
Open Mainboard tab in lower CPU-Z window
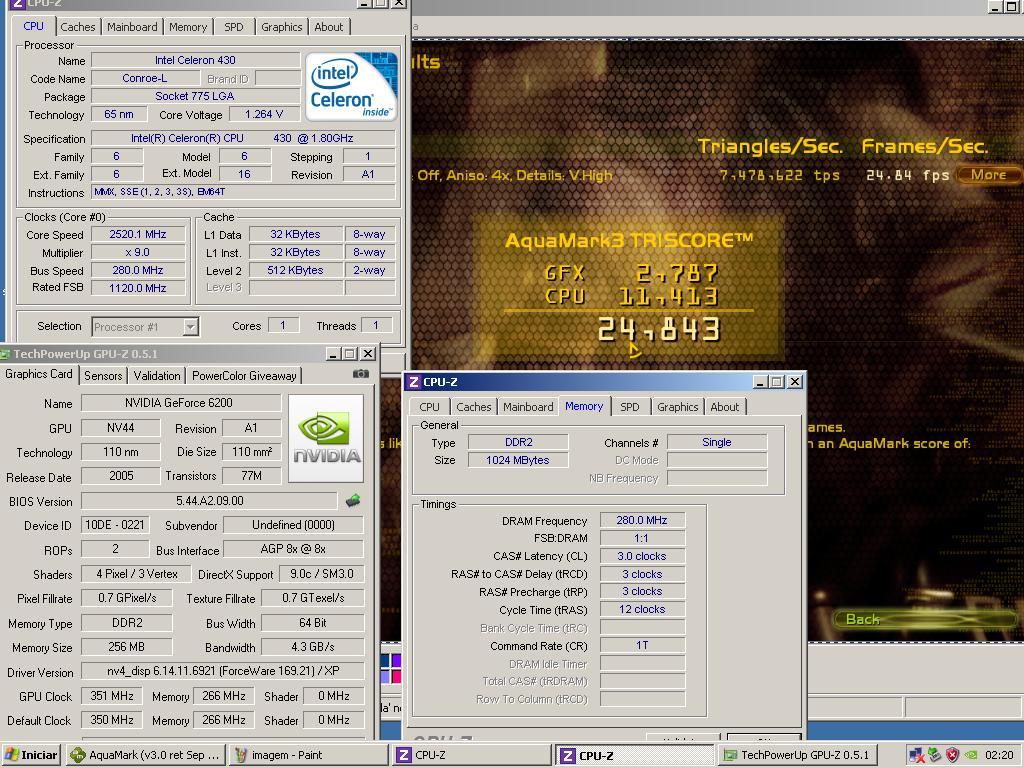click(x=528, y=407)
